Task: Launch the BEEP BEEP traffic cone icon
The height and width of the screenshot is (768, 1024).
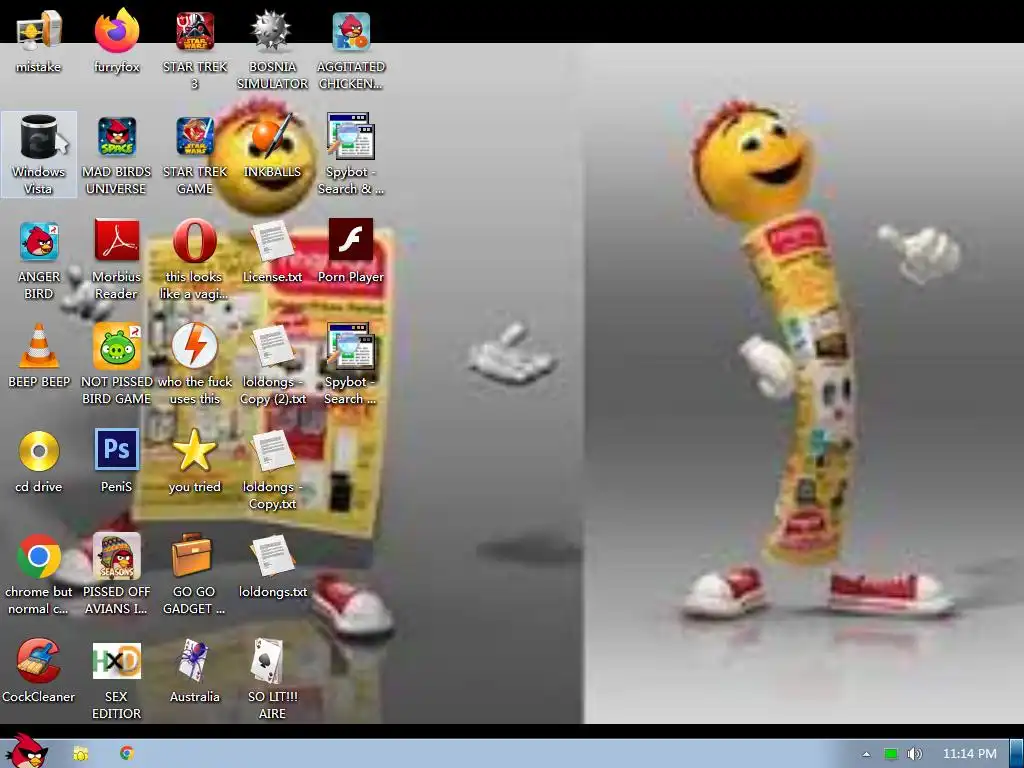Action: point(39,346)
